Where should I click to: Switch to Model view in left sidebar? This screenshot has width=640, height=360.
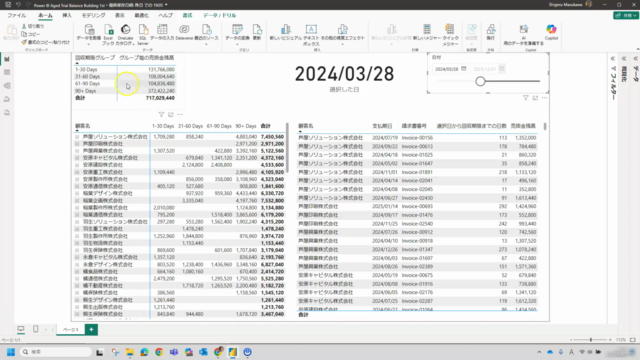pyautogui.click(x=7, y=86)
